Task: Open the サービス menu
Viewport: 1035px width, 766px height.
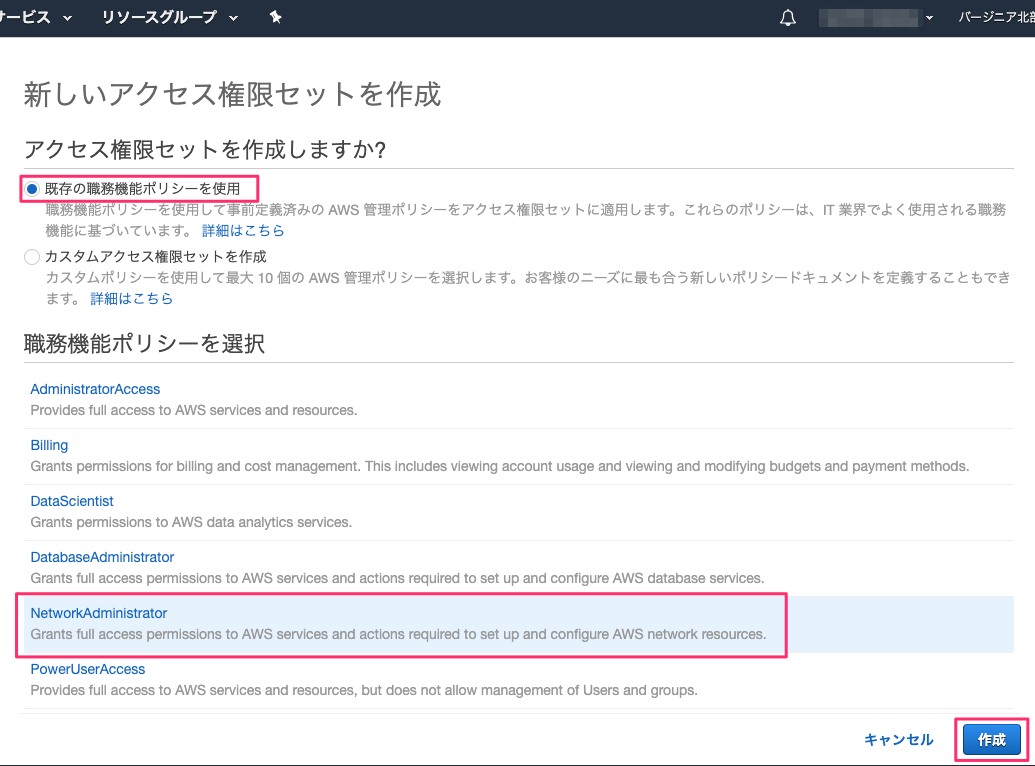Action: pyautogui.click(x=25, y=17)
